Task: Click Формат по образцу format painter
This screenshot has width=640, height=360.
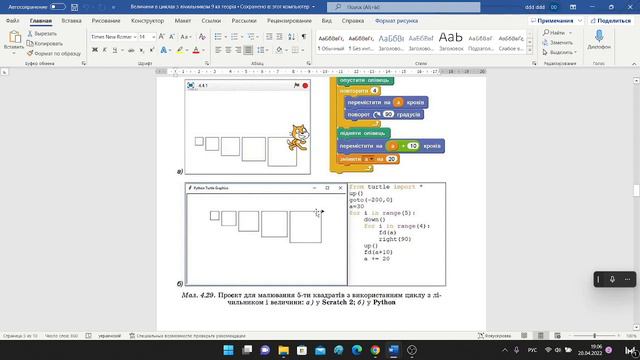Action: (x=54, y=53)
